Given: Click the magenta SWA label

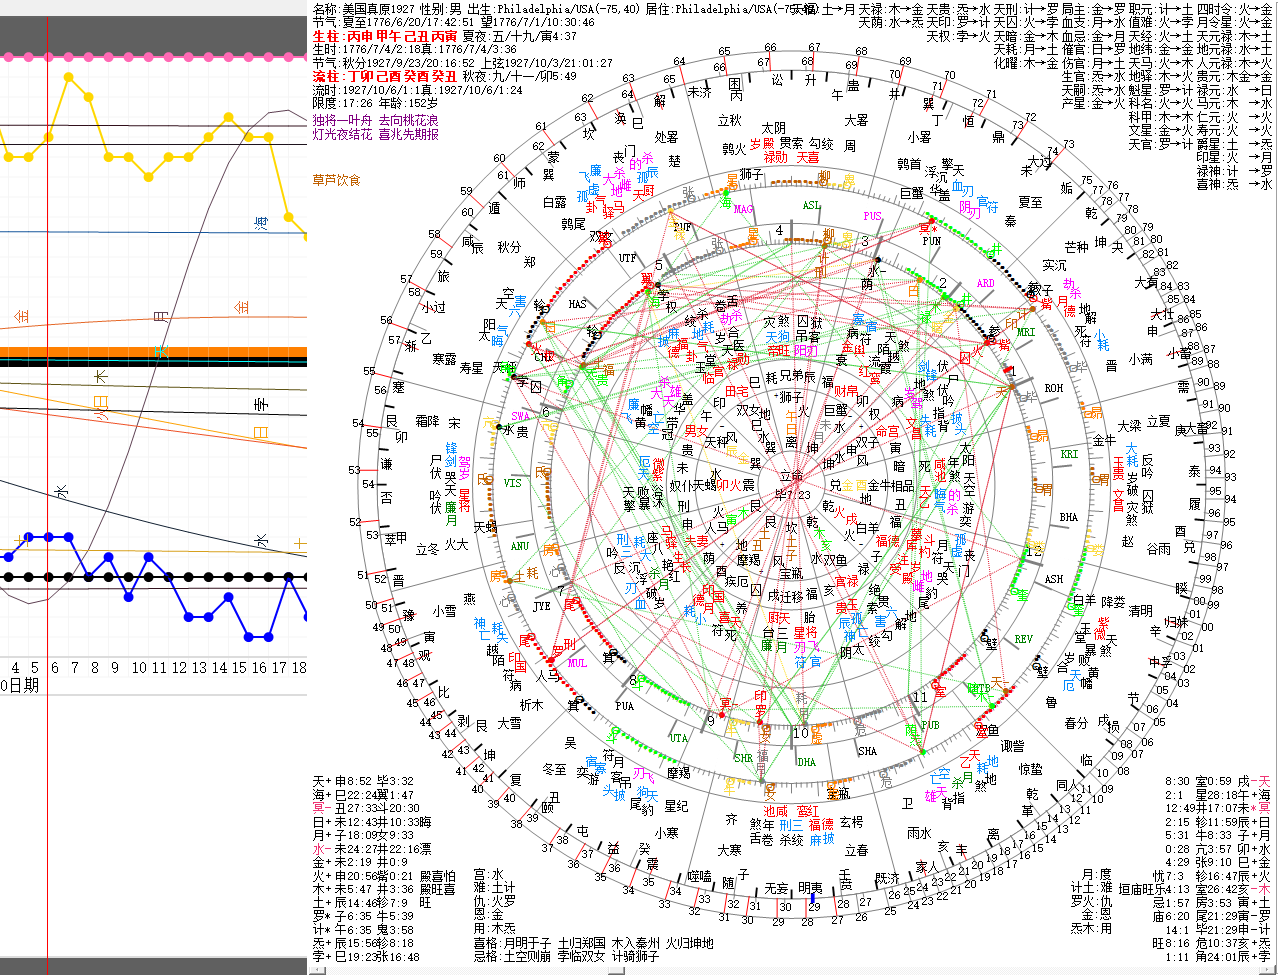Looking at the screenshot, I should point(520,415).
